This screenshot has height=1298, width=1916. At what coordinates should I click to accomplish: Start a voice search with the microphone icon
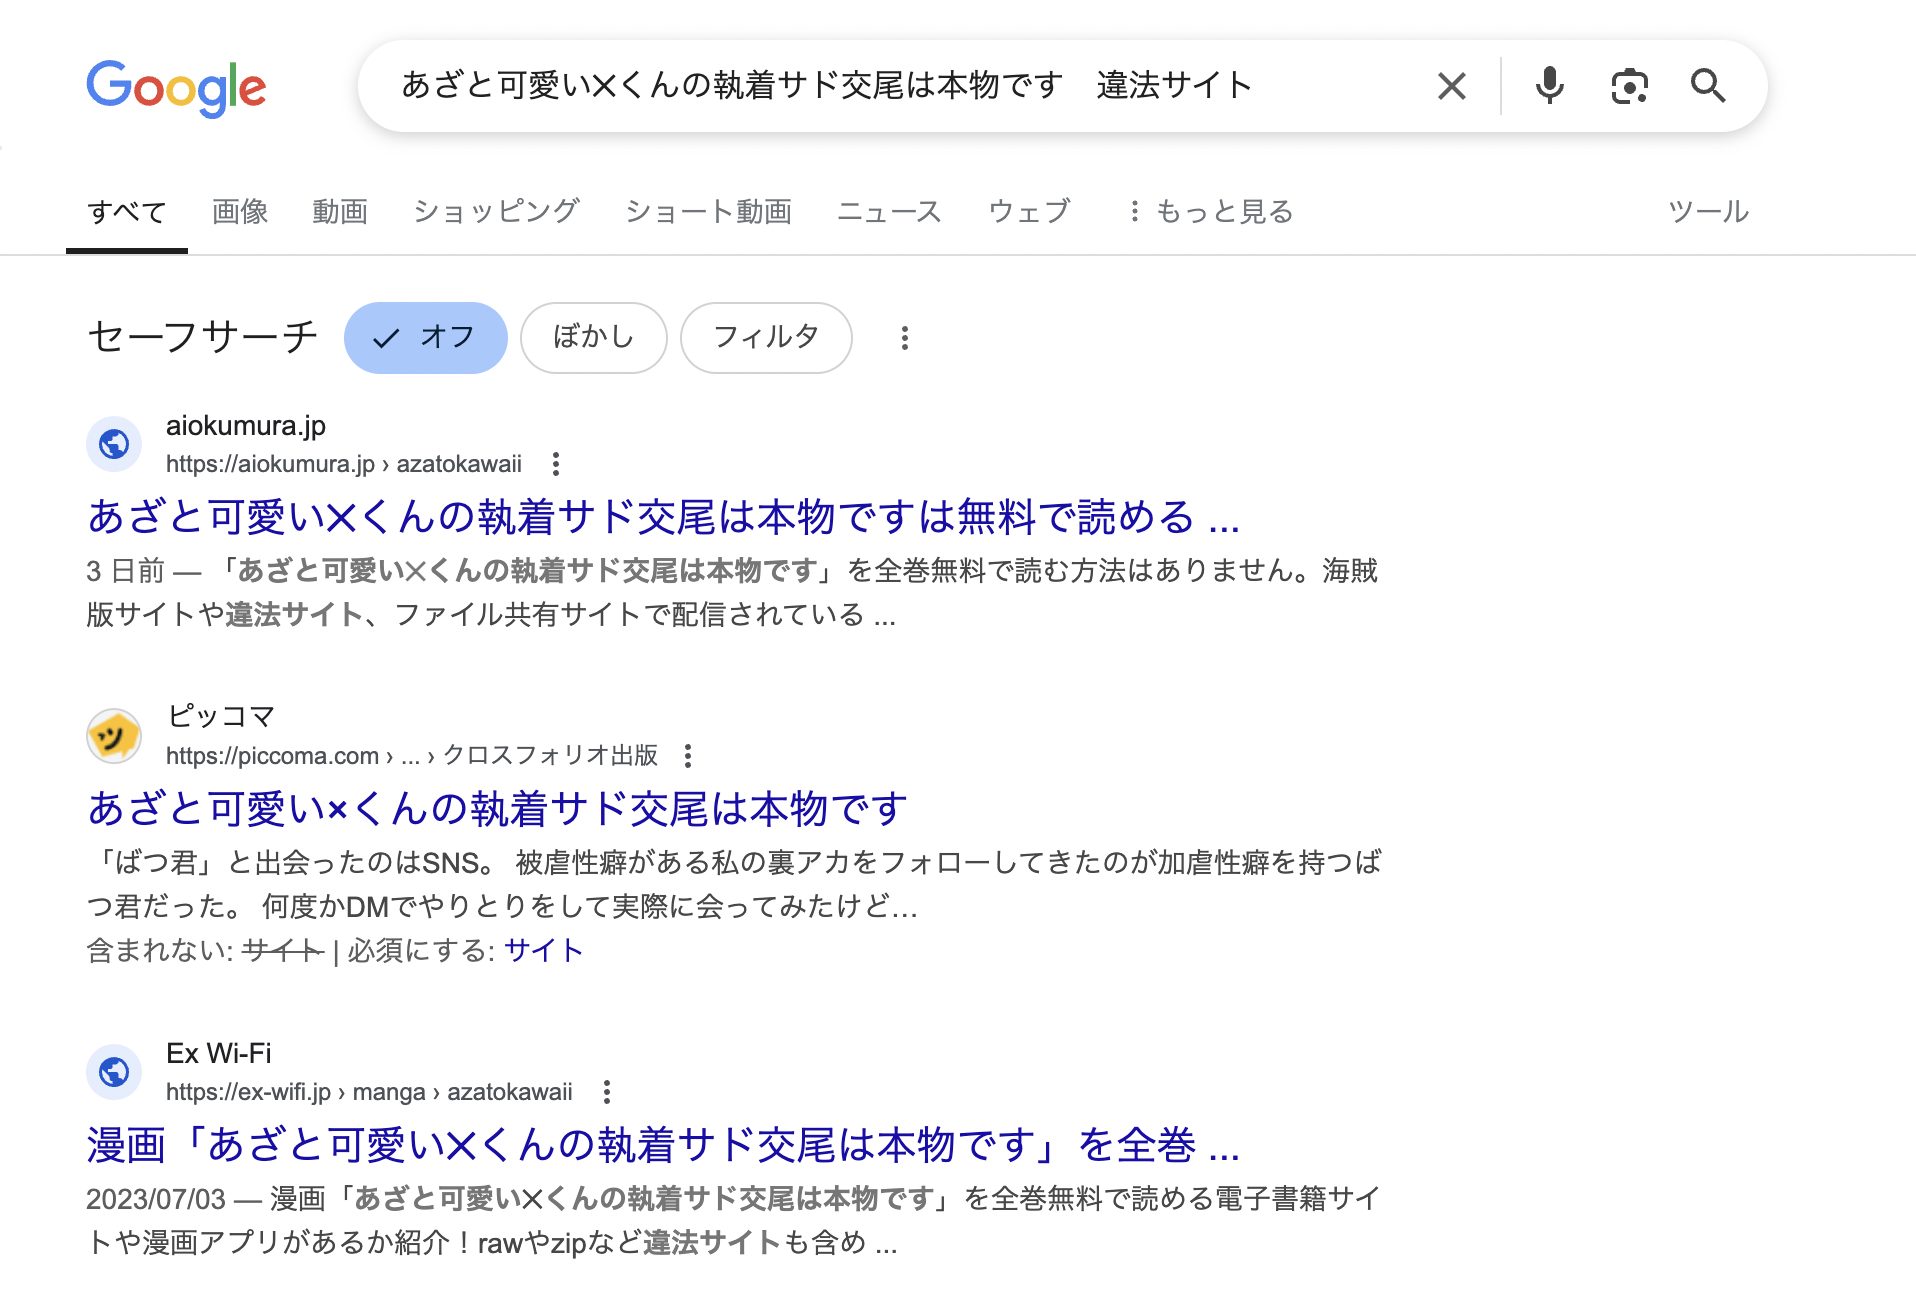point(1549,86)
